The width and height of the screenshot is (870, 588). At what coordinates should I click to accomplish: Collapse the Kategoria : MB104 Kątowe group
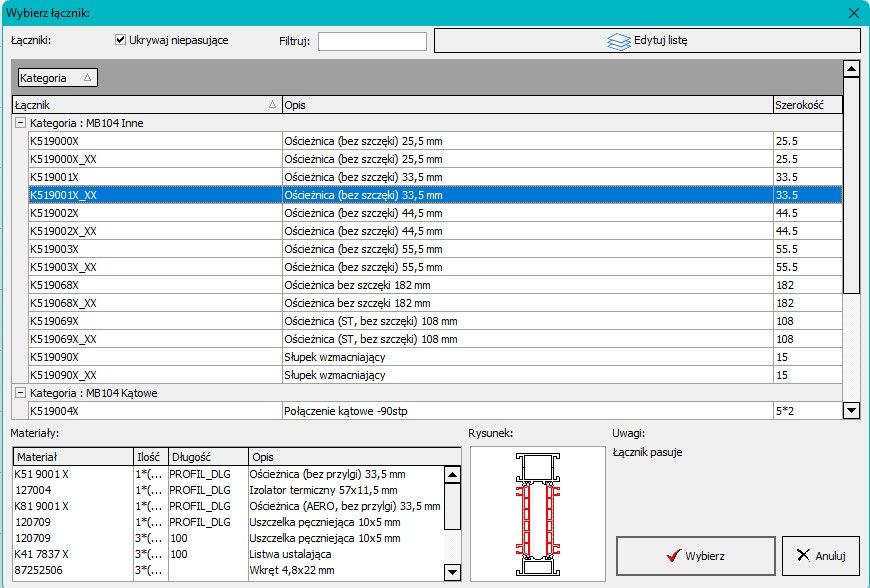pos(19,393)
